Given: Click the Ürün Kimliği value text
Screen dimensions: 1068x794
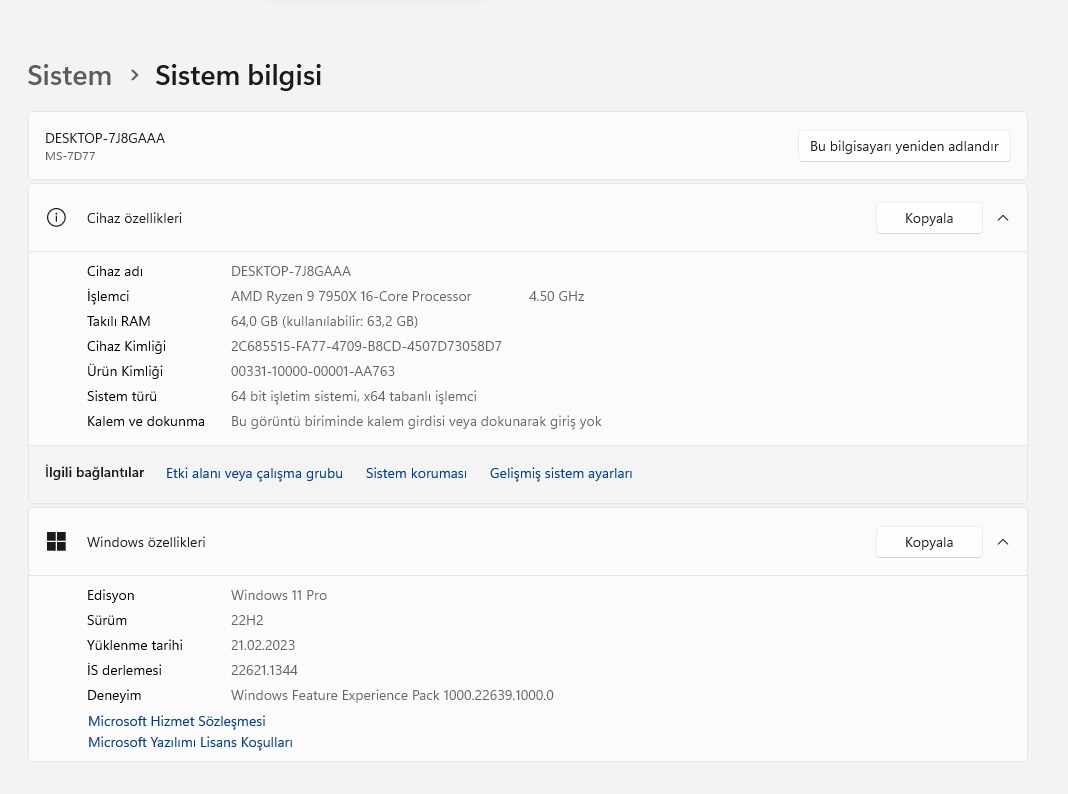Looking at the screenshot, I should (x=312, y=372).
